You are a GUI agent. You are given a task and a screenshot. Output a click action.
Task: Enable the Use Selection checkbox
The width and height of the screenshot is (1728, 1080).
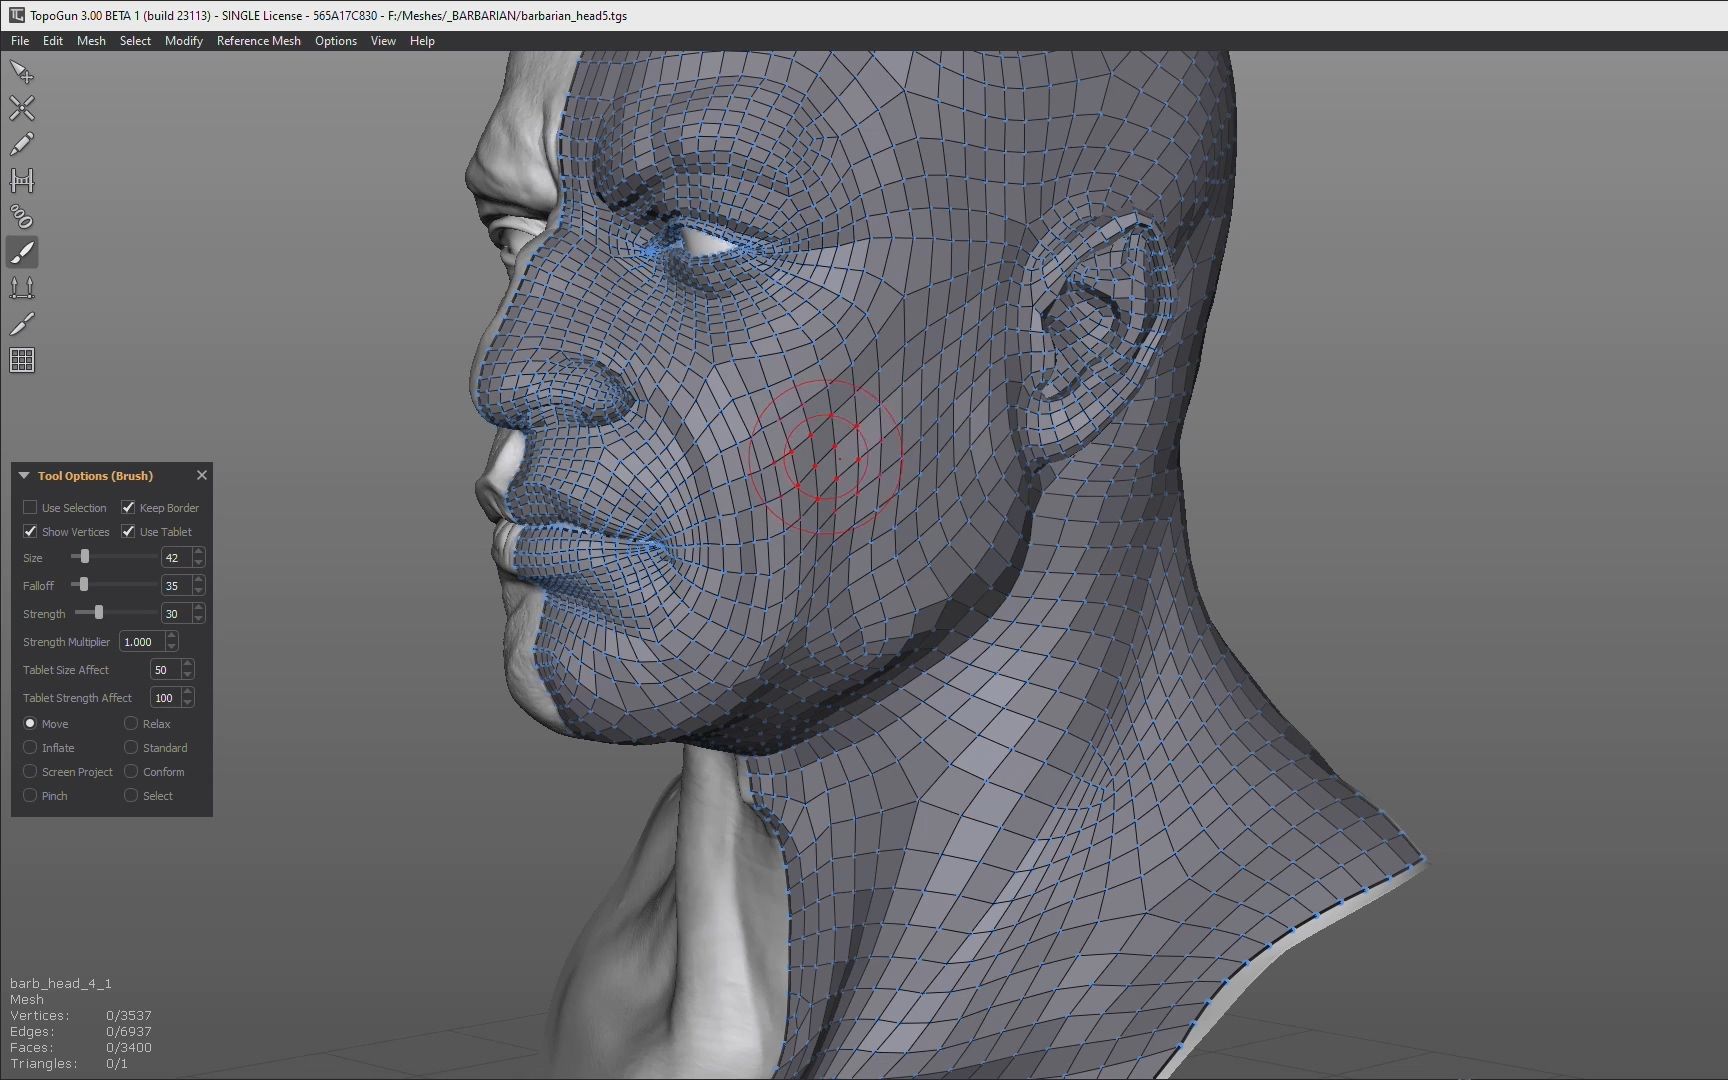pos(30,507)
